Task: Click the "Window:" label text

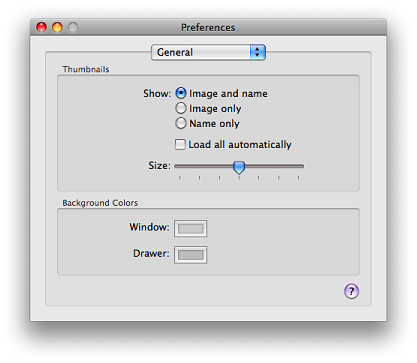Action: (149, 227)
